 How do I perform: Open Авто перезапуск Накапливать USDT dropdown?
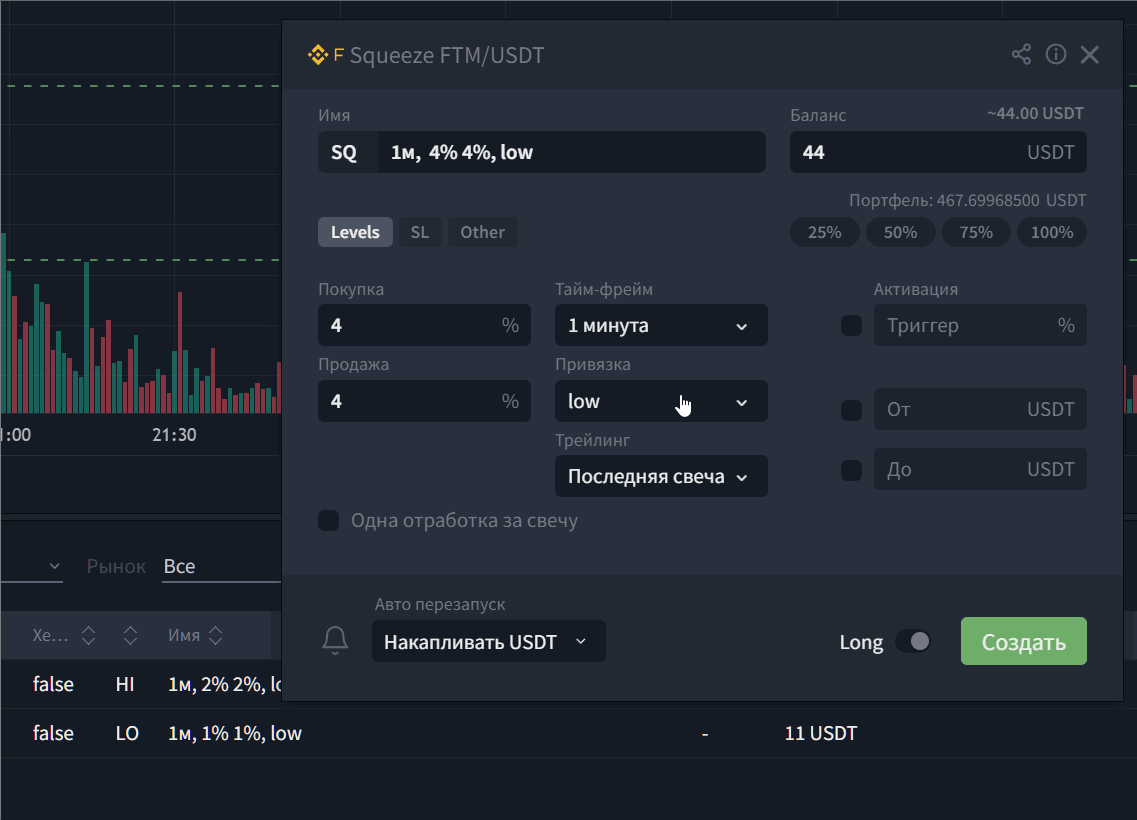point(488,642)
